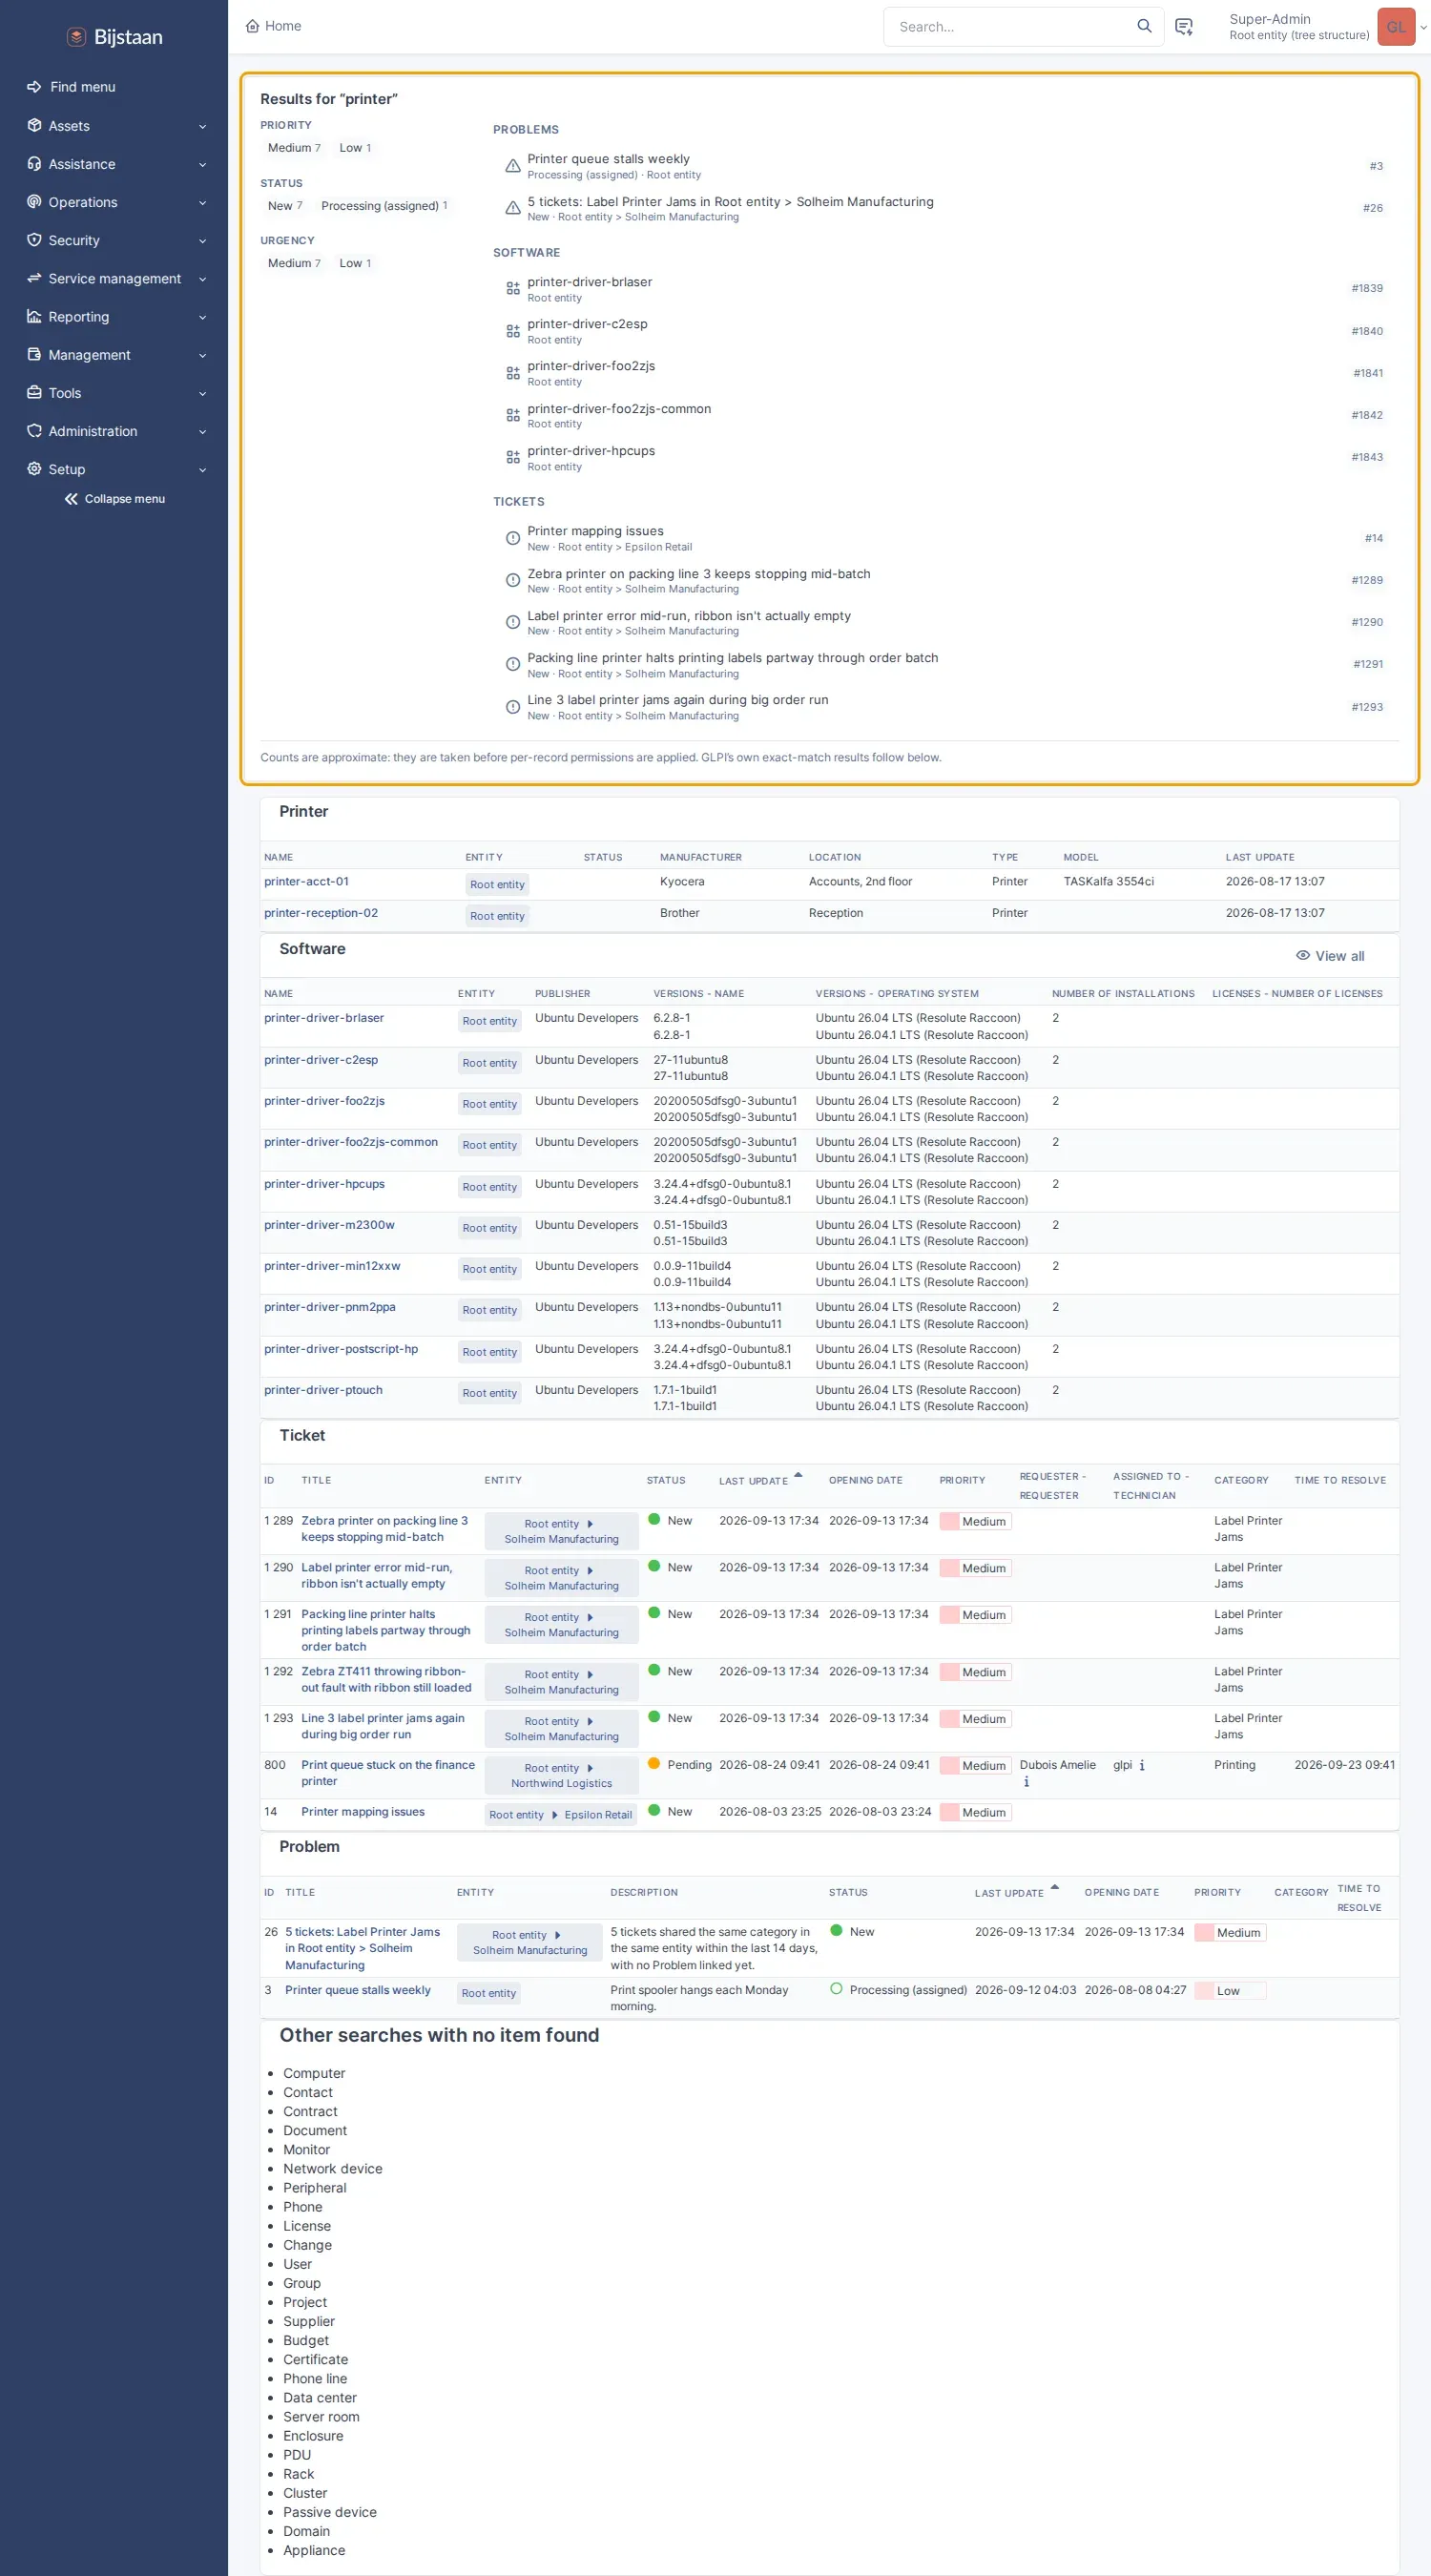Expand the Assistance menu chevron
This screenshot has height=2576, width=1431.
pyautogui.click(x=202, y=164)
